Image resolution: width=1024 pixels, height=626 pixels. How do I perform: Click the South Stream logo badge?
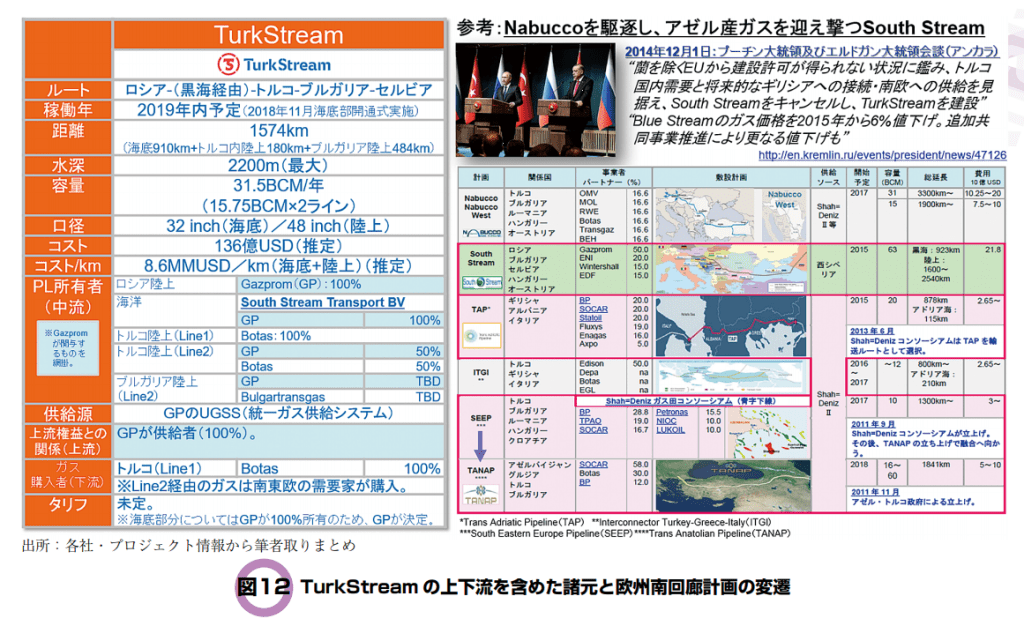[x=482, y=283]
